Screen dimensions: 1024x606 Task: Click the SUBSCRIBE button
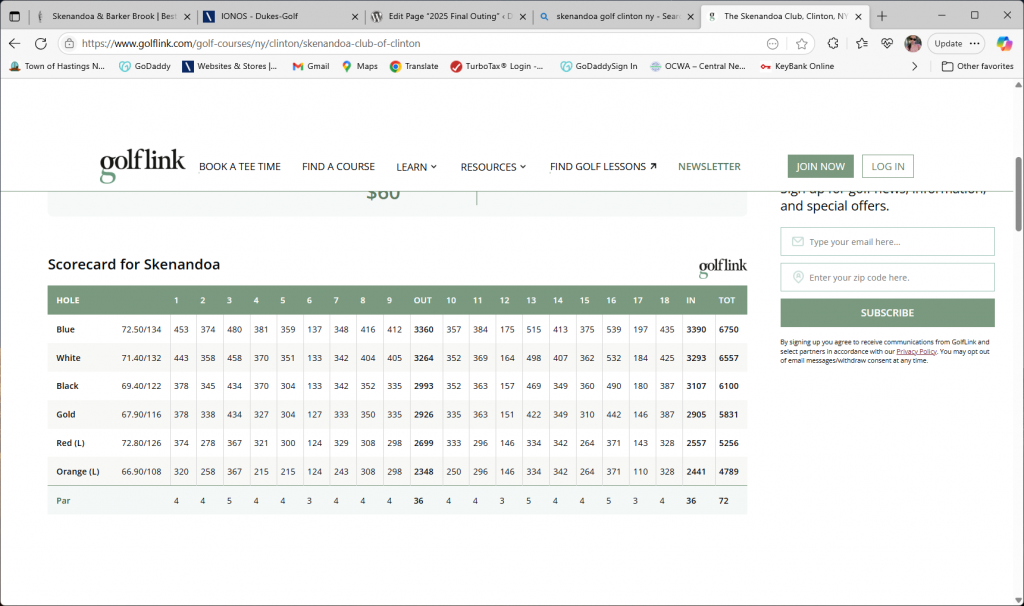(x=887, y=312)
